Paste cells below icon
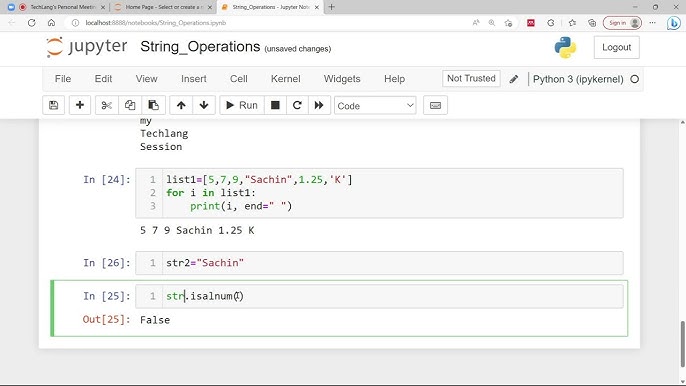 click(154, 105)
